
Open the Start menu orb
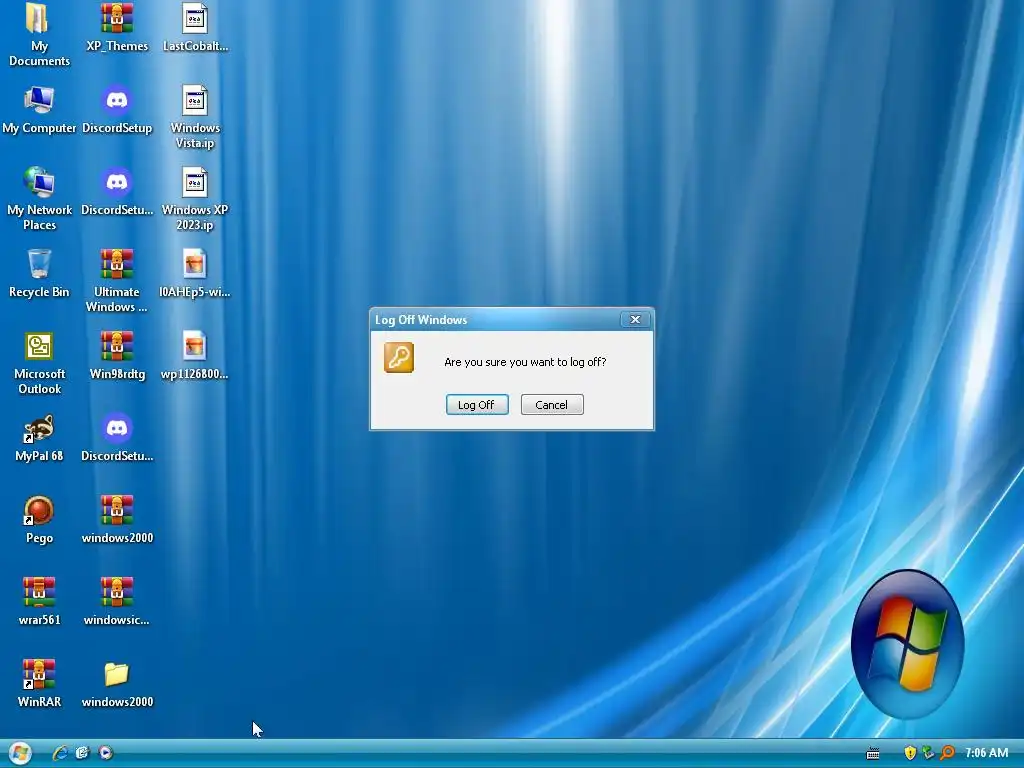point(20,753)
